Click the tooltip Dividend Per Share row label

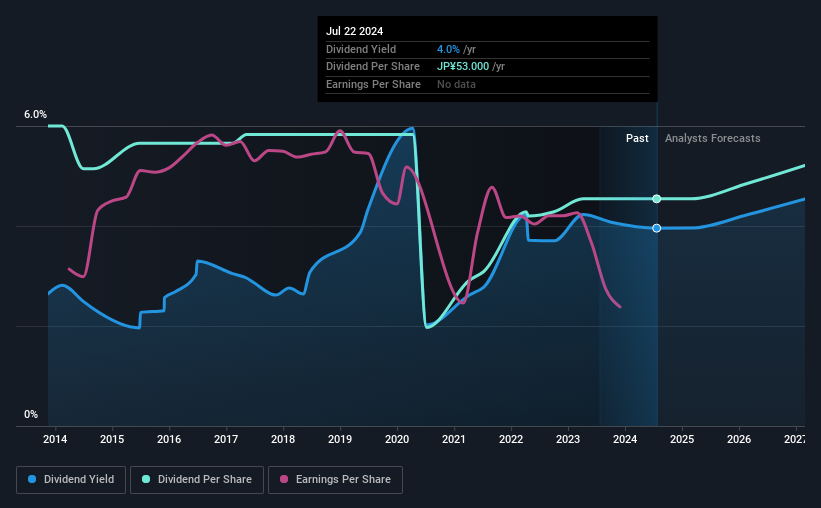point(373,67)
